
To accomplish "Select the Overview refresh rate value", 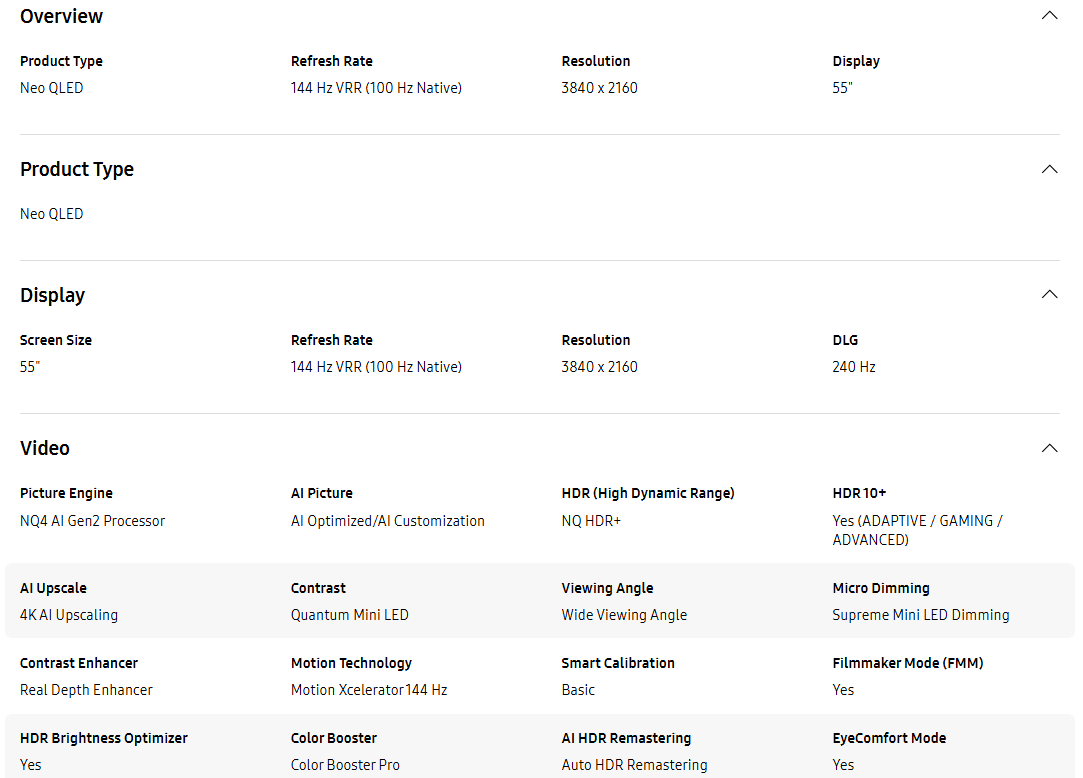I will click(x=376, y=88).
